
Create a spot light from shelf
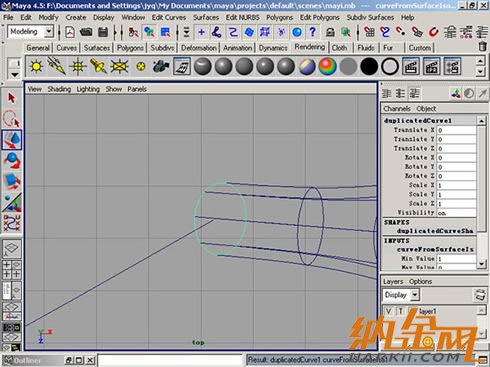[98, 66]
